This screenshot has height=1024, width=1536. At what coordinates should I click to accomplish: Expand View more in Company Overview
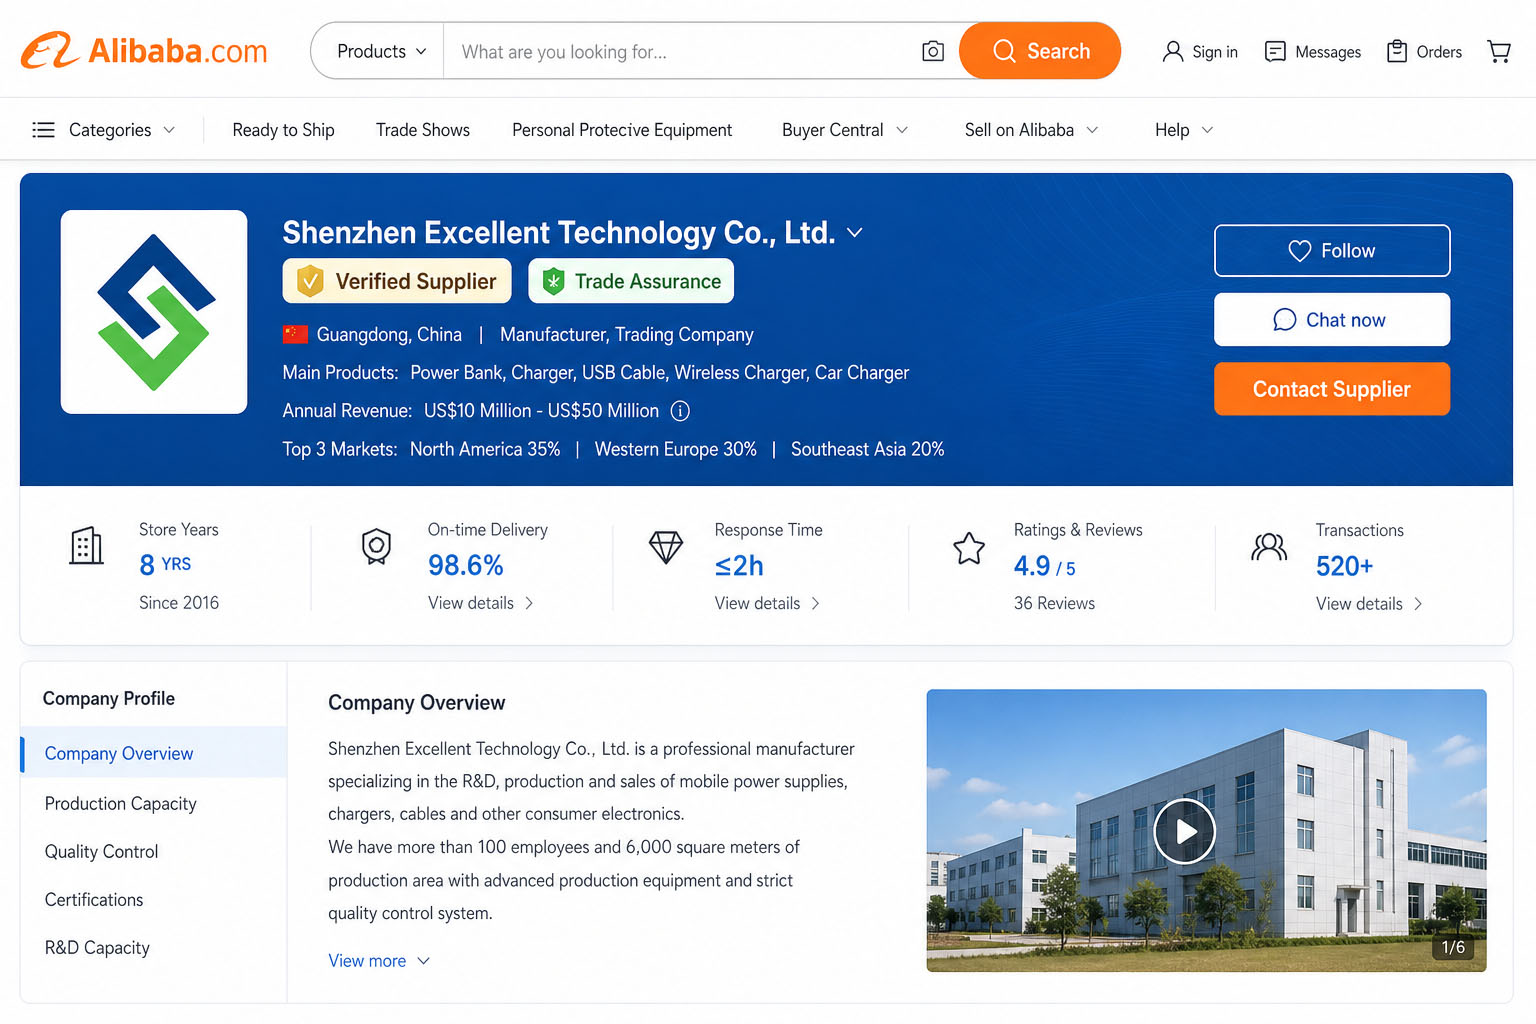(x=379, y=961)
